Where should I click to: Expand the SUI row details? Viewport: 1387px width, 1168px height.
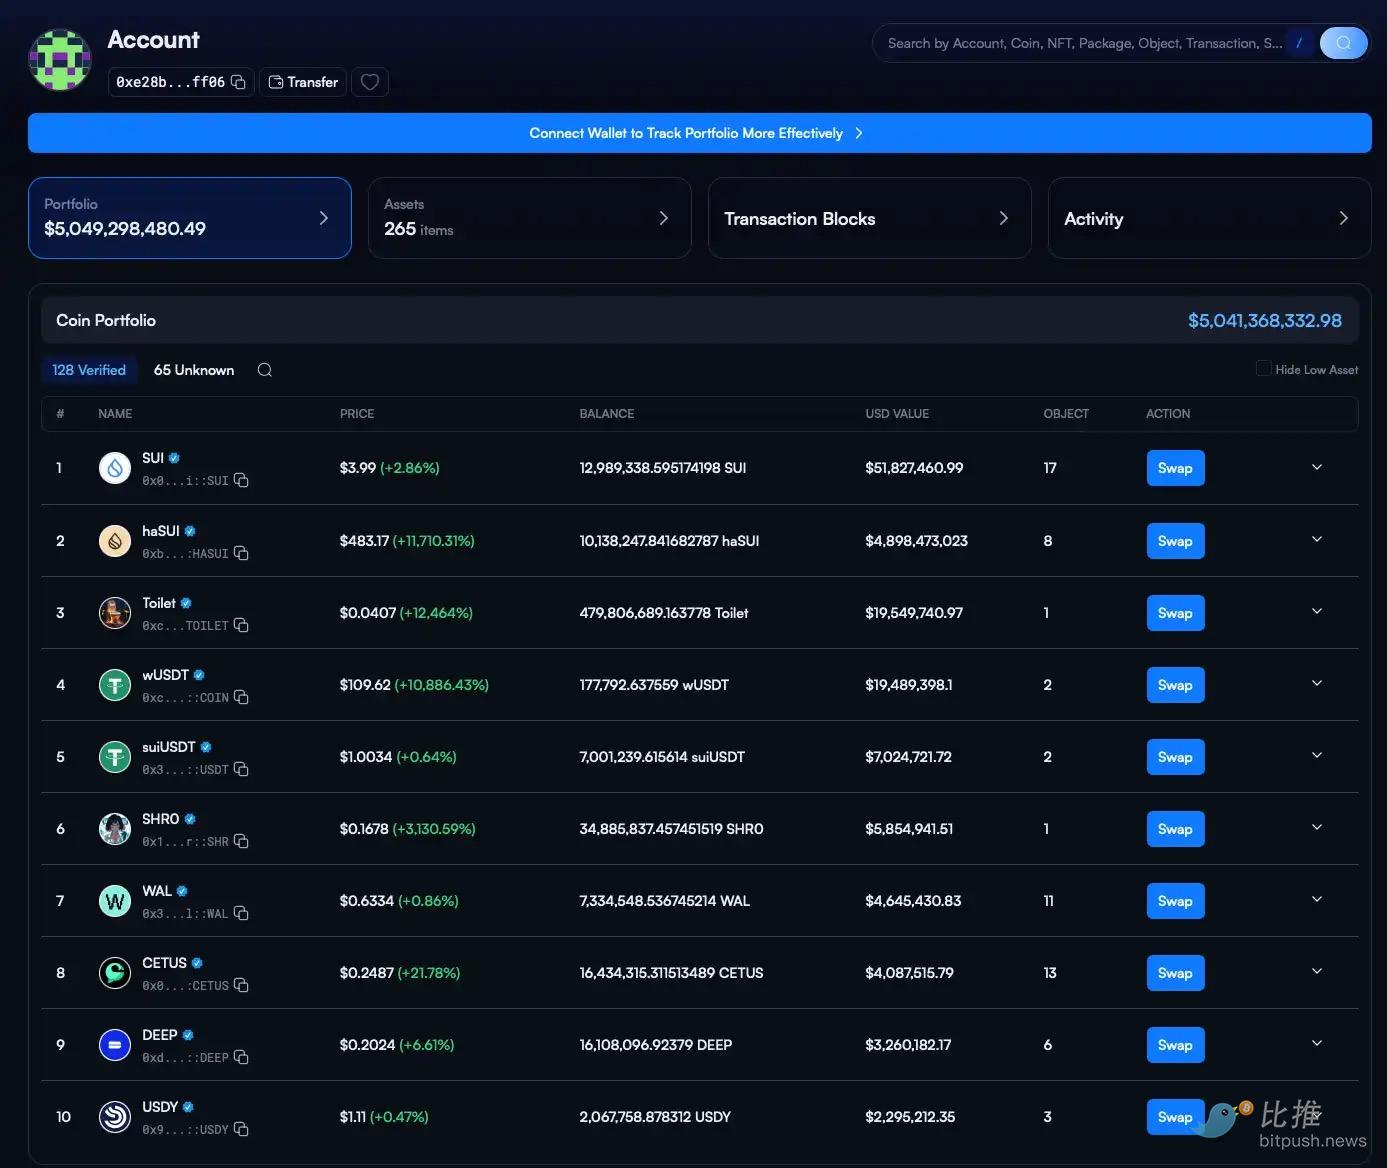(1316, 467)
